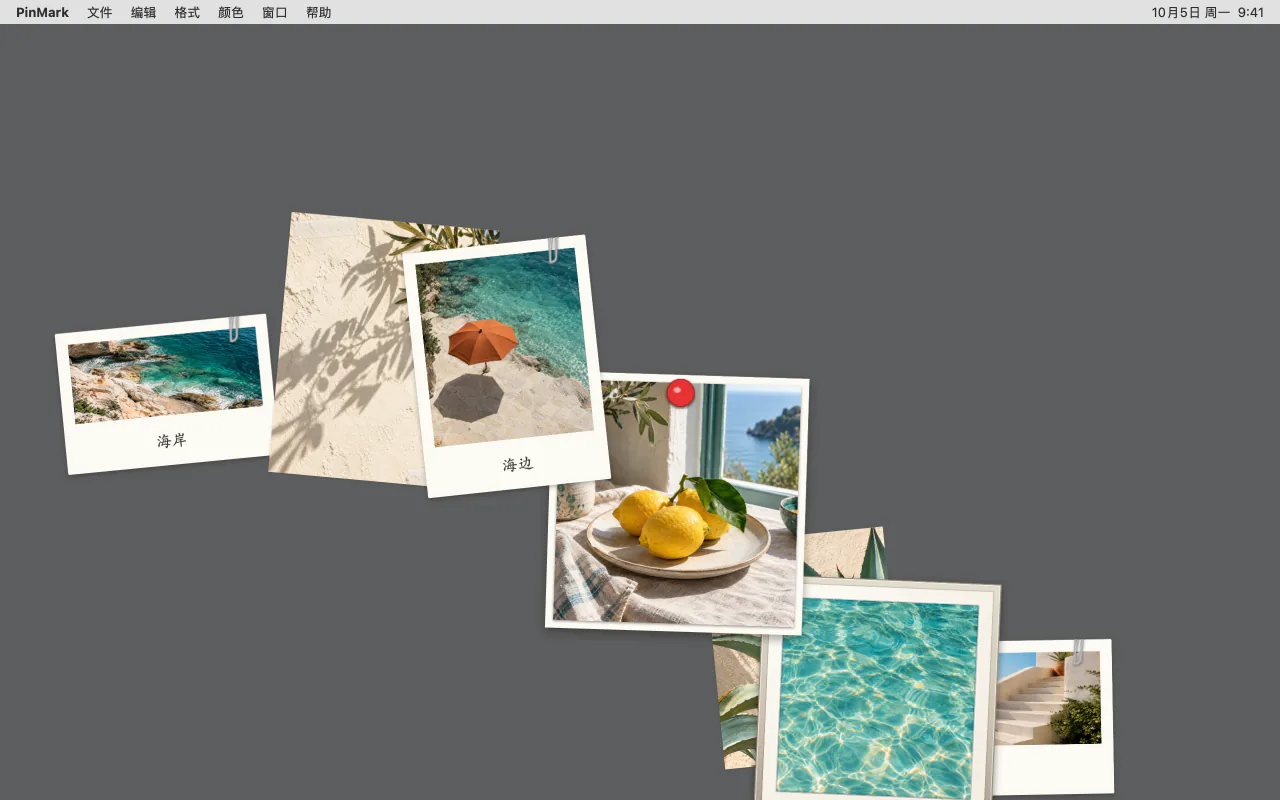Click the PinMark app menu
The image size is (1280, 800).
click(x=42, y=12)
